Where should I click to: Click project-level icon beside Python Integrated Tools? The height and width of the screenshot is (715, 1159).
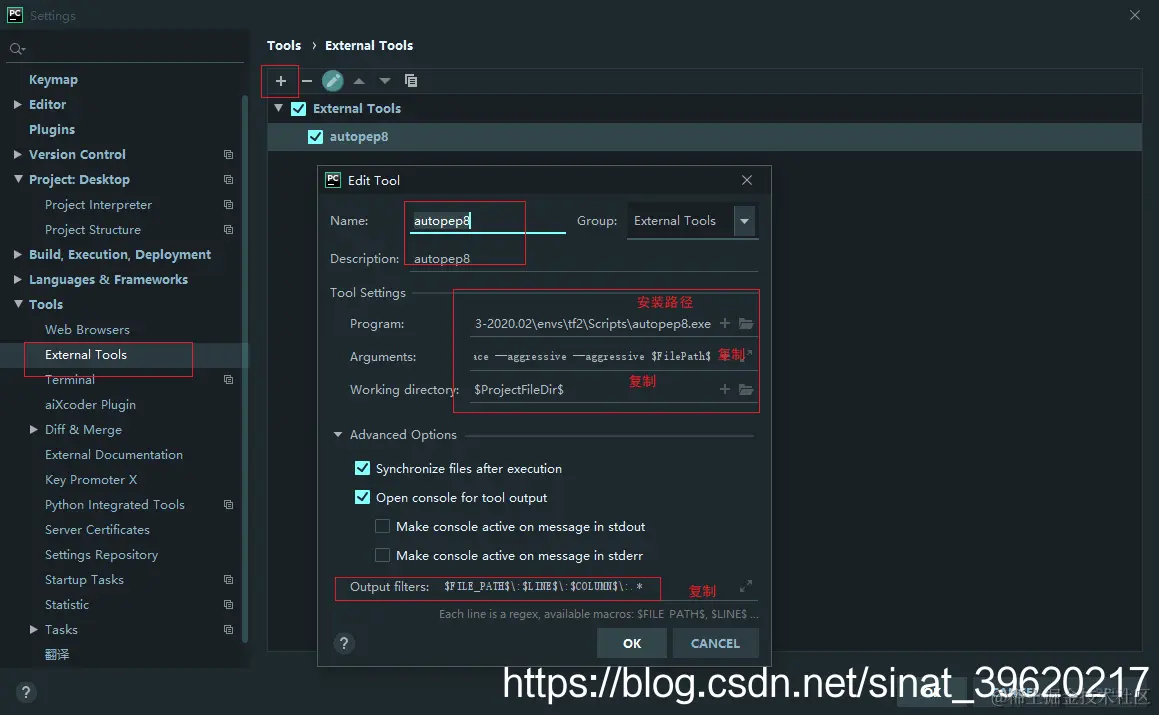(228, 504)
